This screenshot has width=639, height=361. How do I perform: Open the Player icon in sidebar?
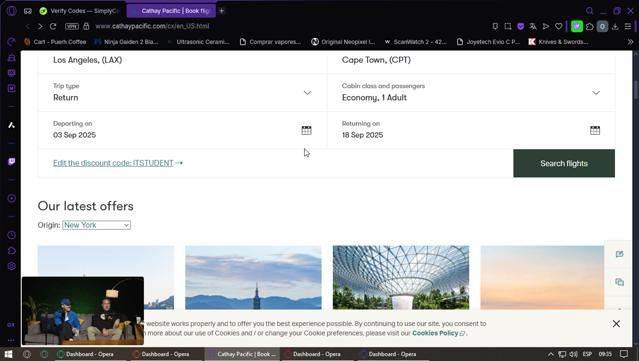pyautogui.click(x=11, y=198)
